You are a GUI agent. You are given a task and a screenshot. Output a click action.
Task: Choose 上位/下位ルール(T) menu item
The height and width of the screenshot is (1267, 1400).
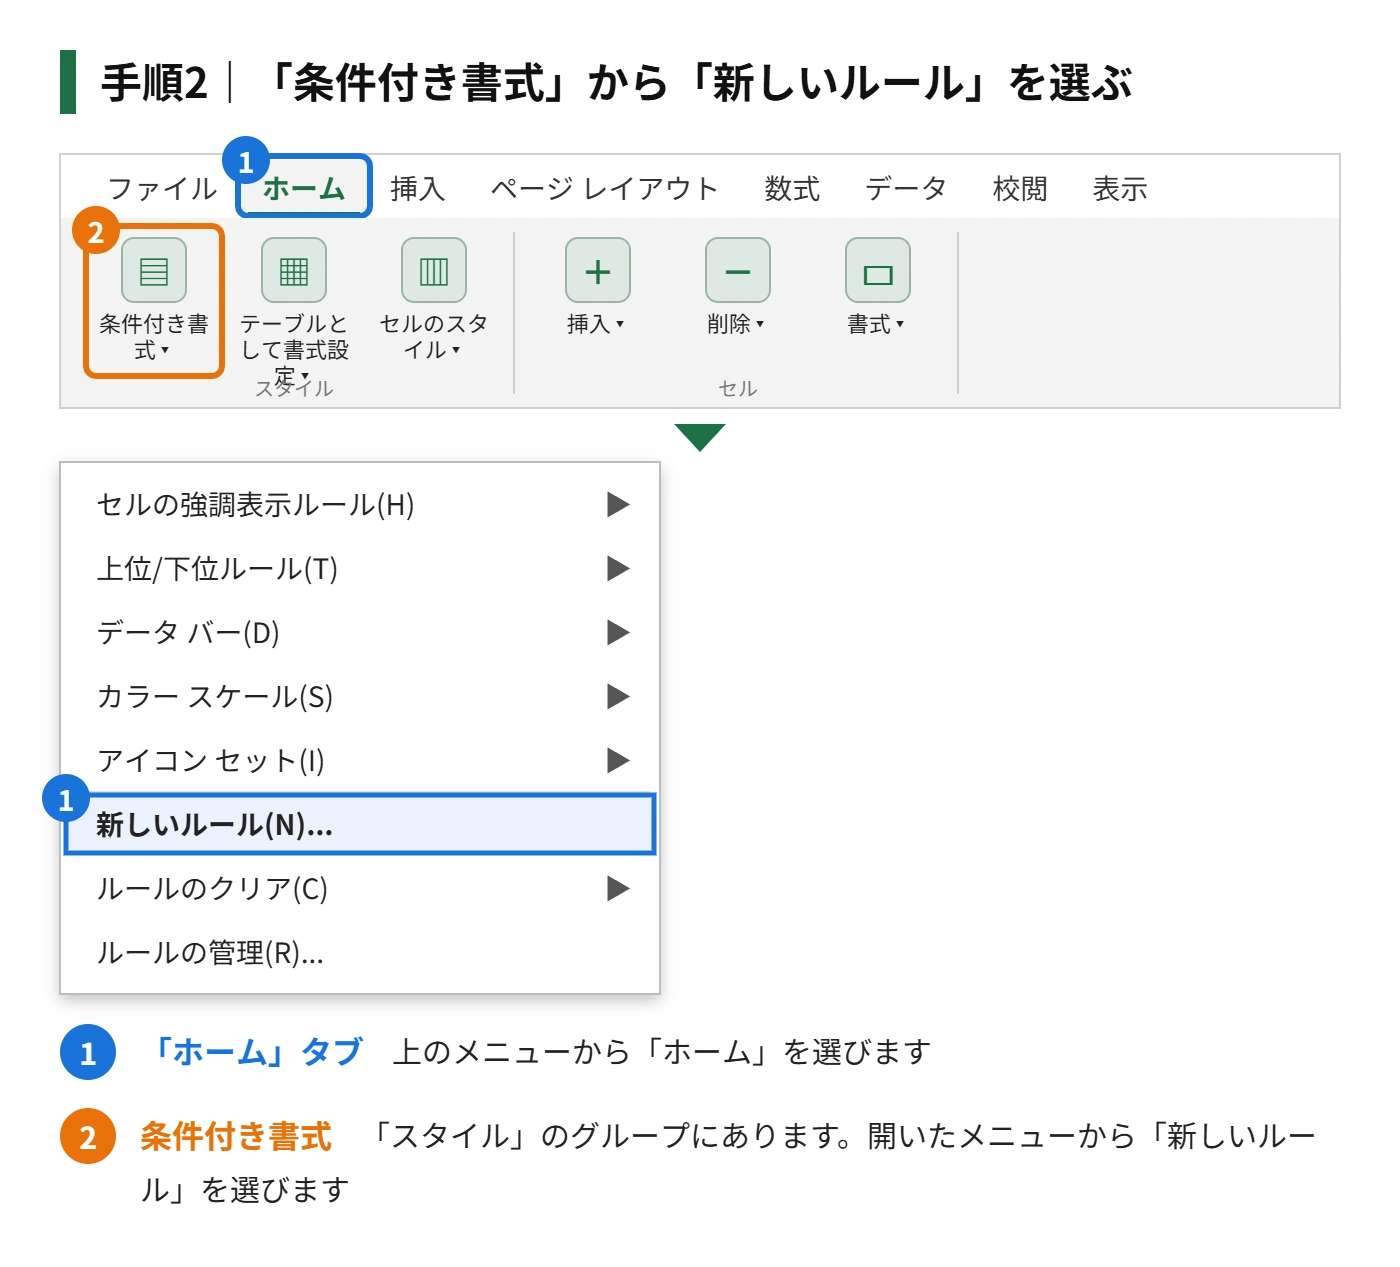point(360,569)
